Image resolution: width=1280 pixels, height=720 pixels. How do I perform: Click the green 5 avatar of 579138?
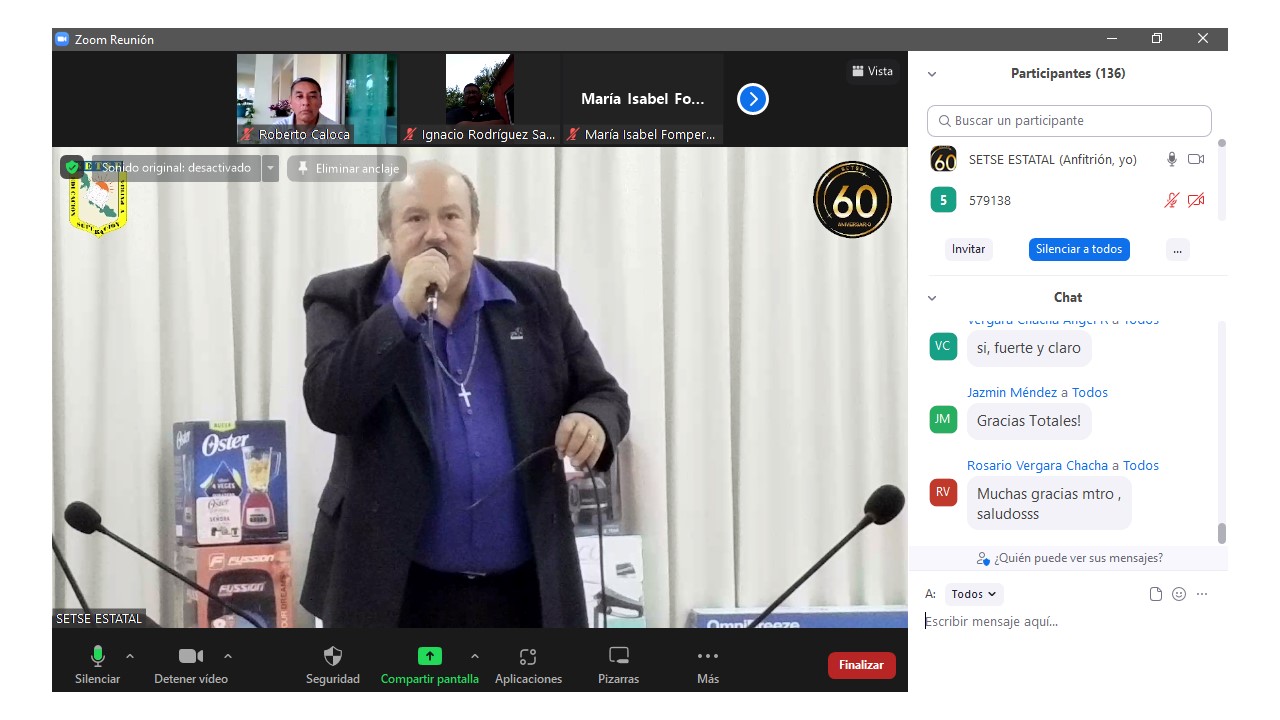(943, 200)
